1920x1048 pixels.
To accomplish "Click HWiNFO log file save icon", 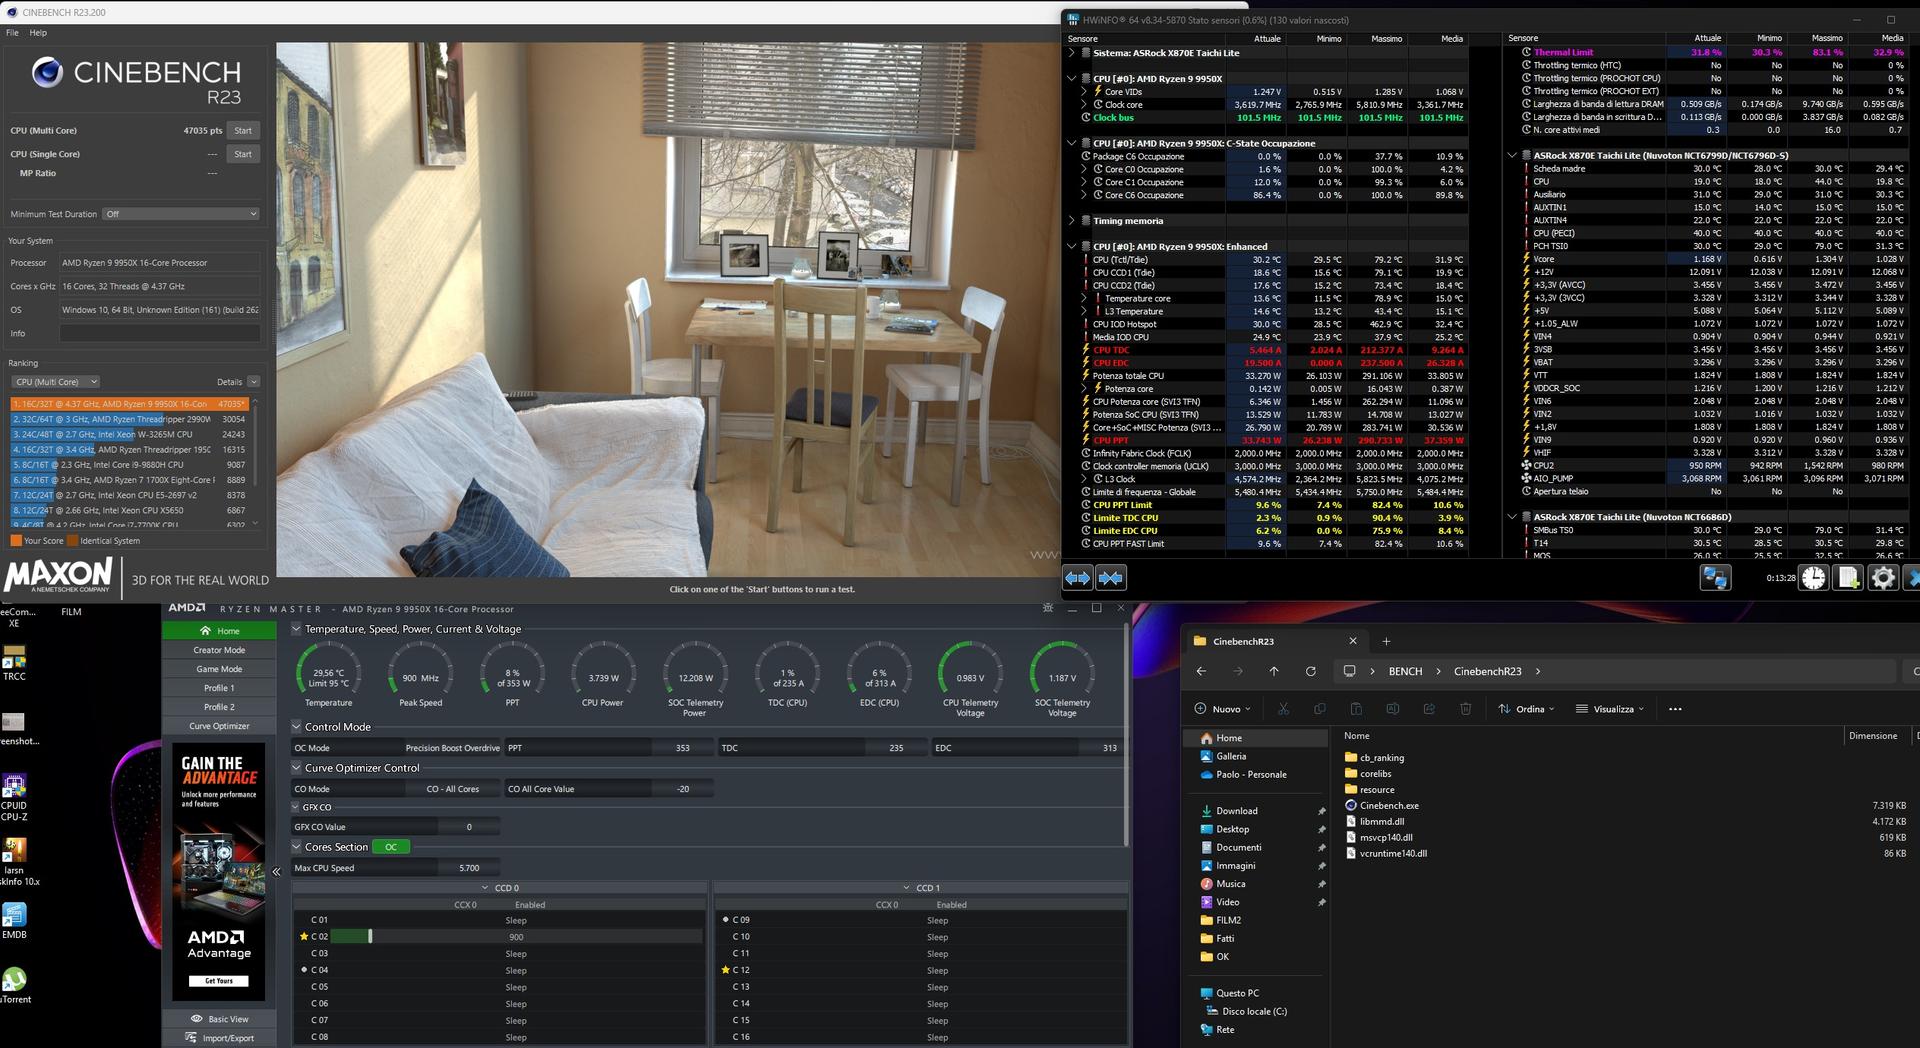I will coord(1848,578).
